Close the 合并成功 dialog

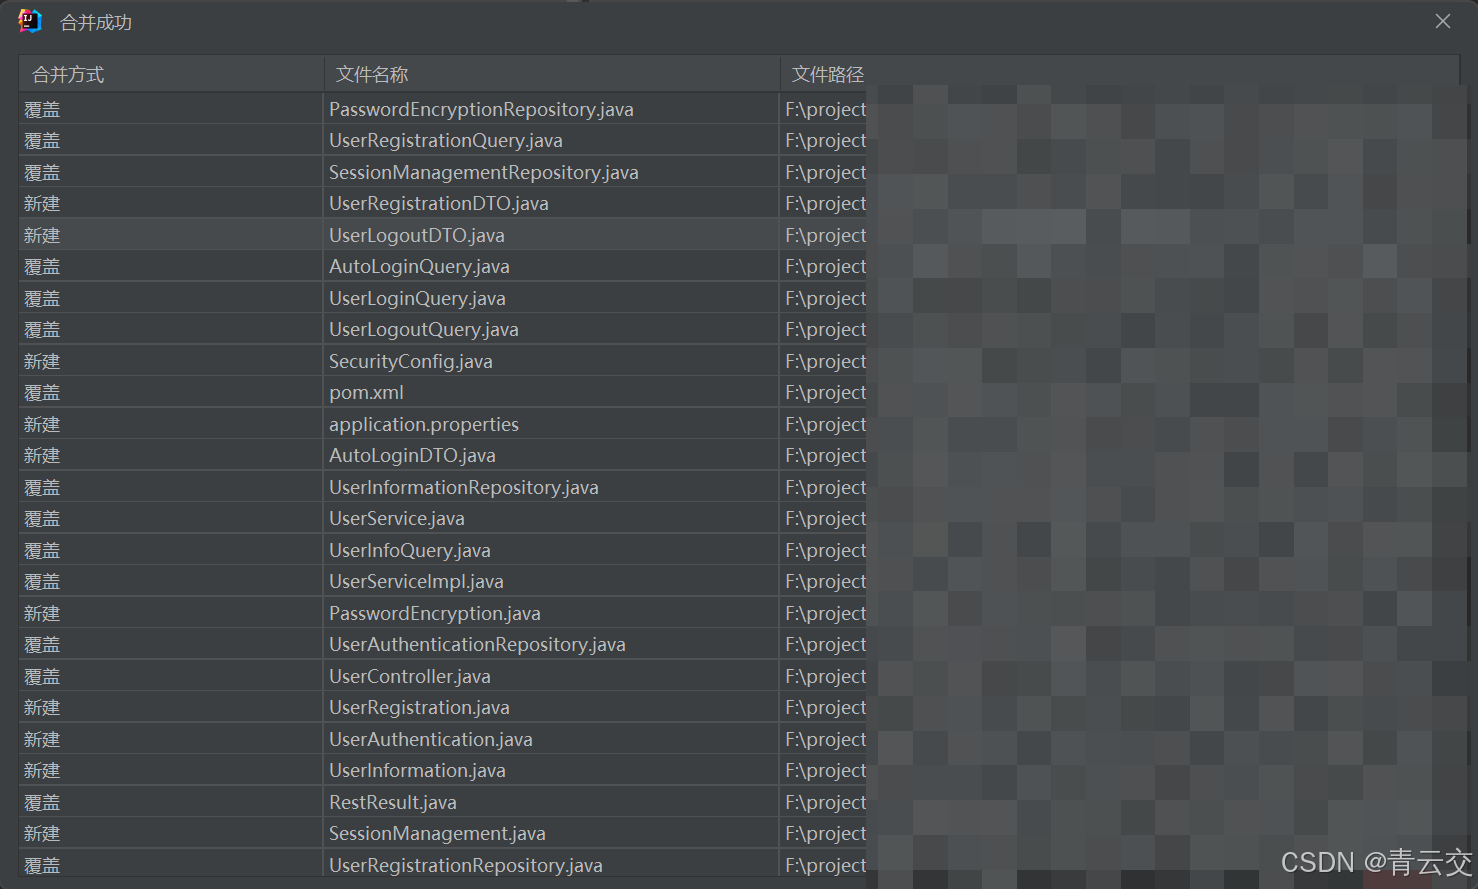[x=1442, y=21]
